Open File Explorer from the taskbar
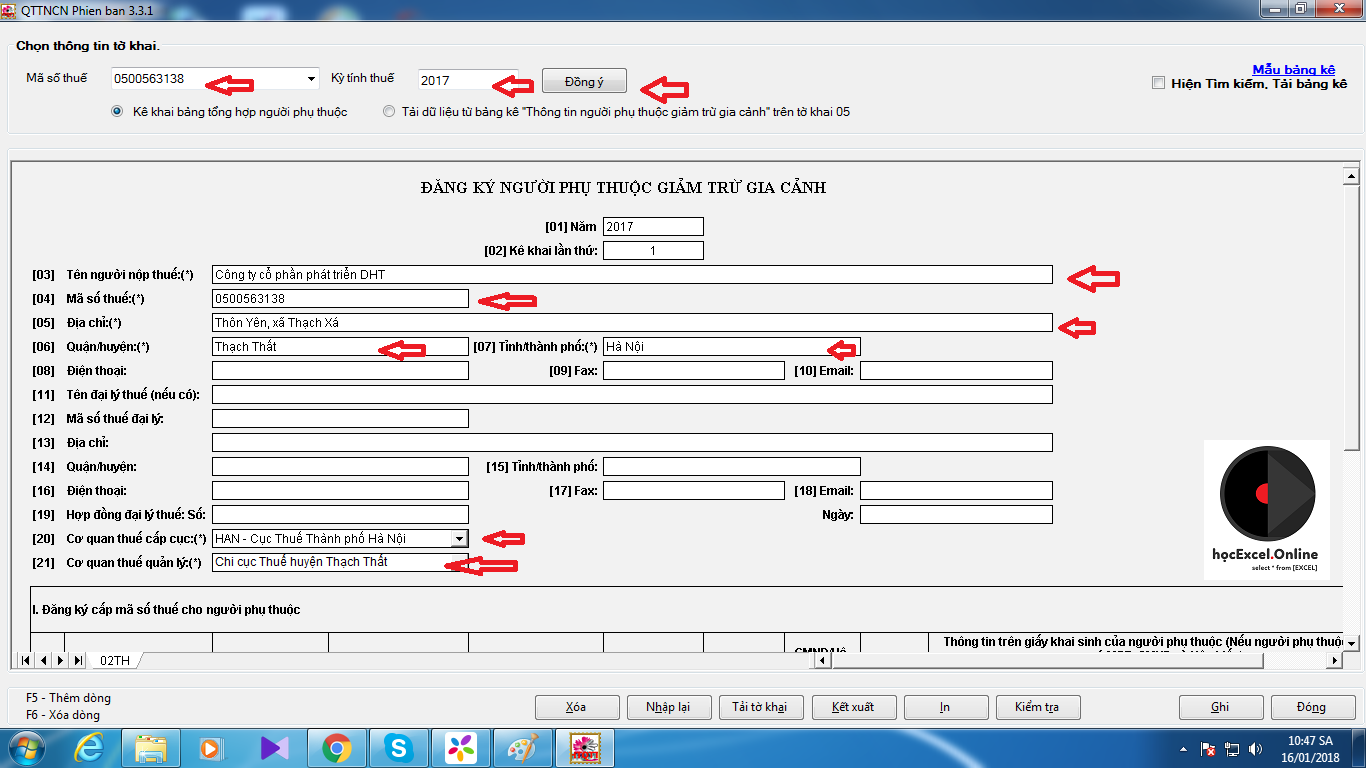Viewport: 1366px width, 768px height. pyautogui.click(x=150, y=747)
